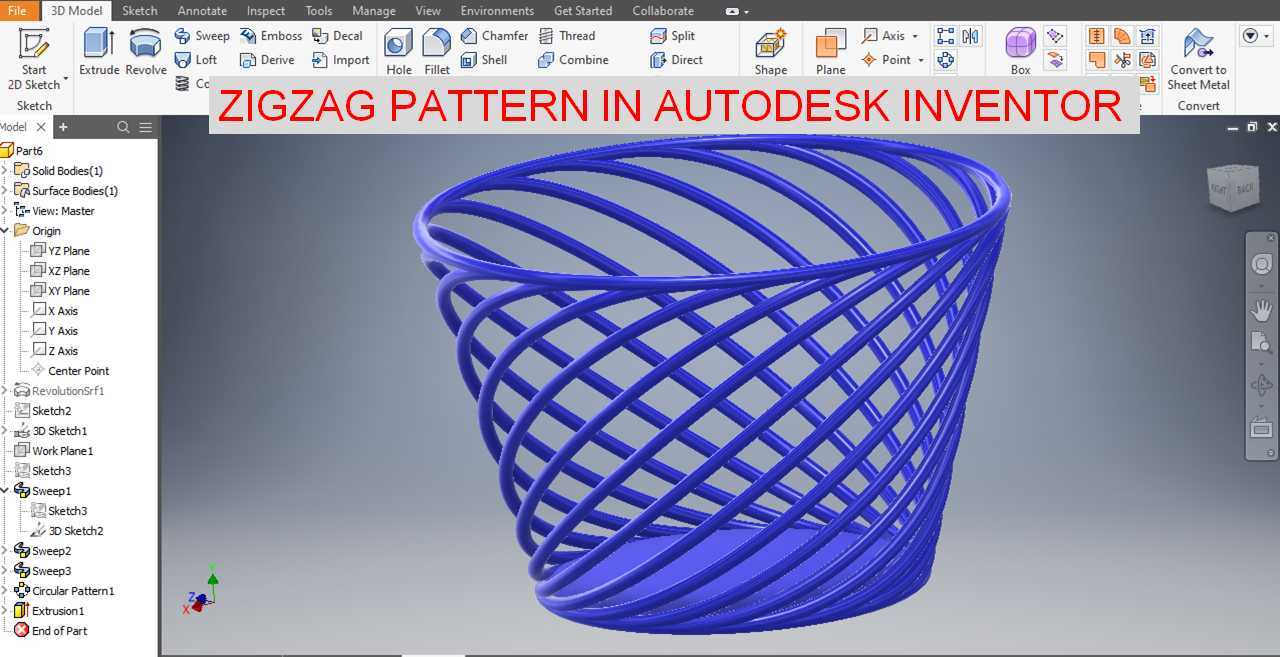The height and width of the screenshot is (657, 1280).
Task: Click the Look At navigation tool
Action: pos(1261,428)
